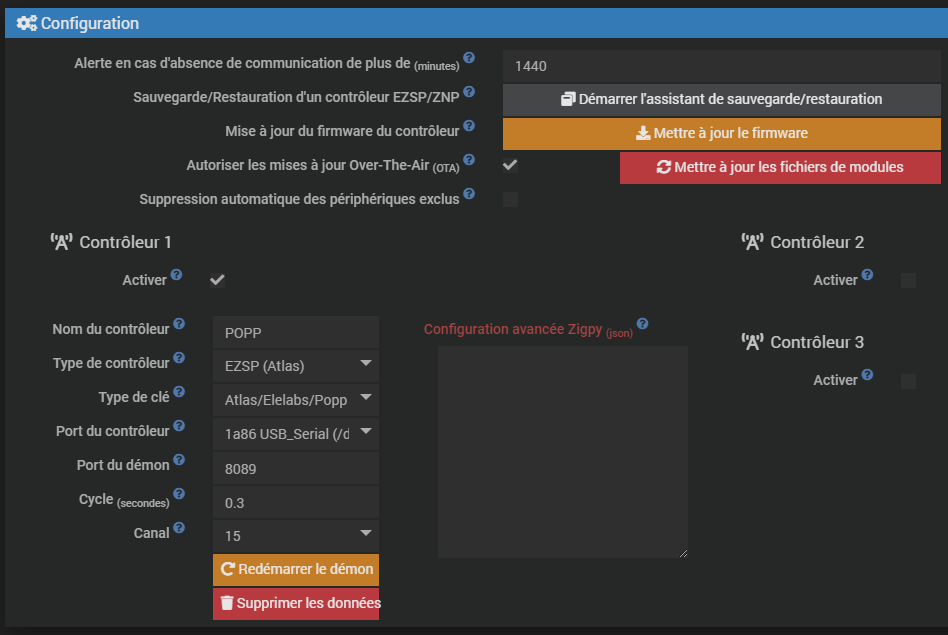This screenshot has height=635, width=948.
Task: Expand the Canal dropdown showing 15
Action: (296, 535)
